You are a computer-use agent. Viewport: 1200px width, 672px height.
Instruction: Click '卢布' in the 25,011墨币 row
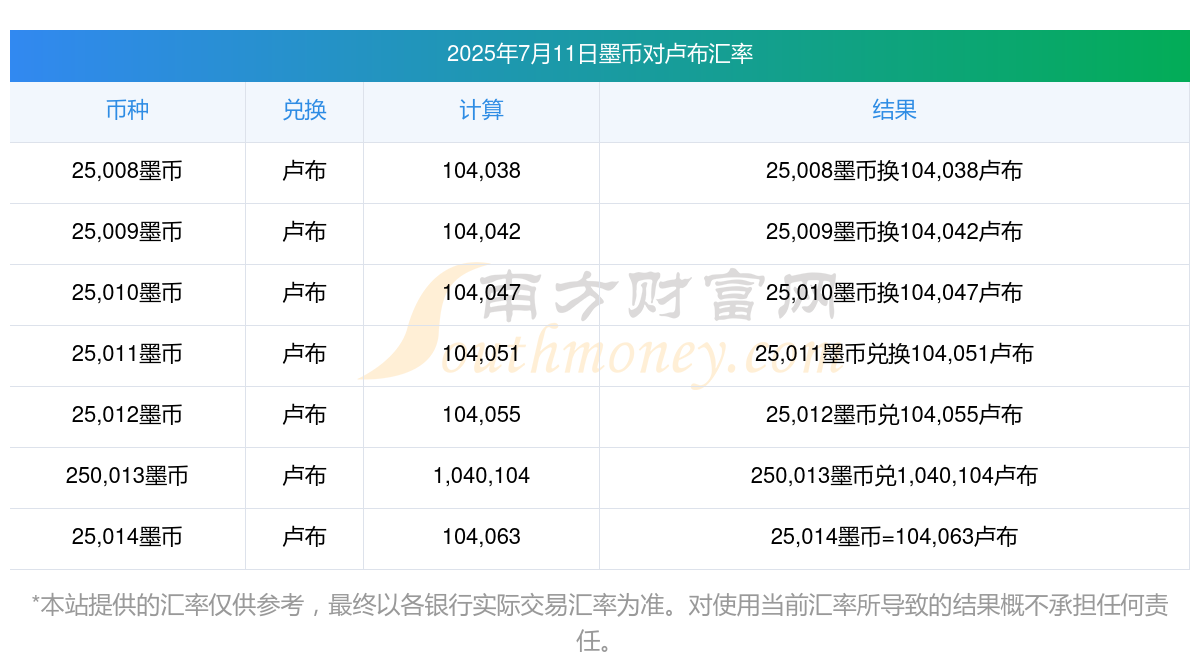pos(304,354)
